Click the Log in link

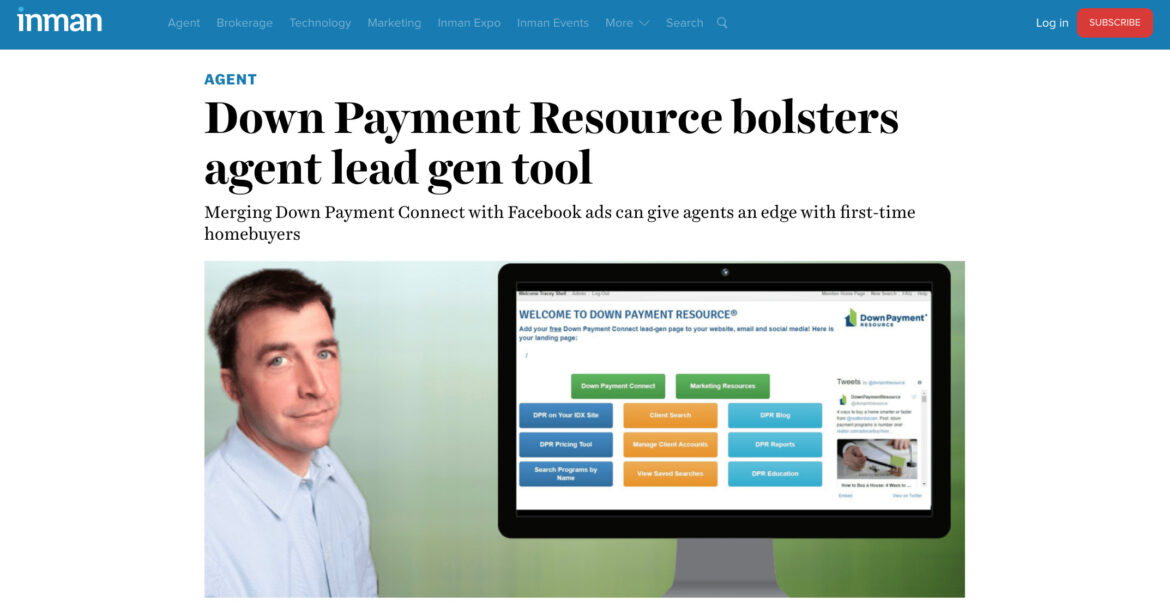[x=1052, y=23]
